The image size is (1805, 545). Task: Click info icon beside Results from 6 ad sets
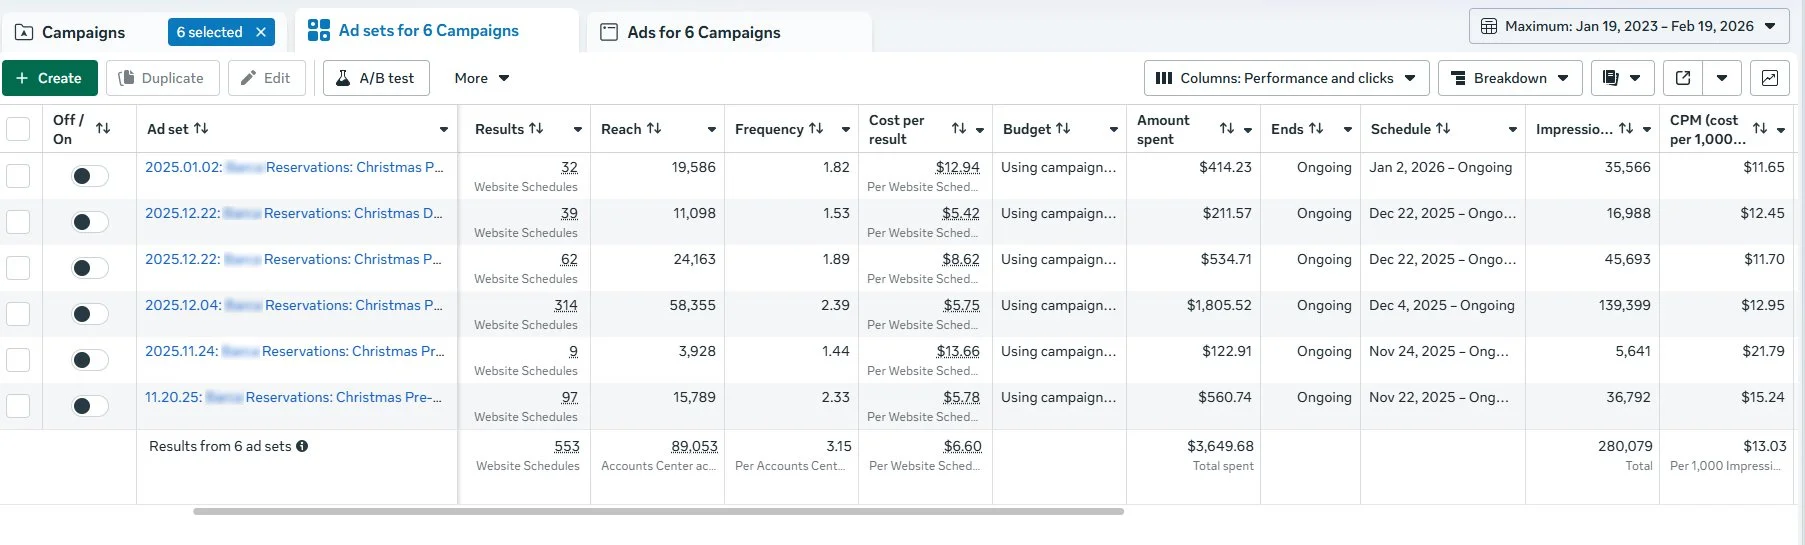302,446
